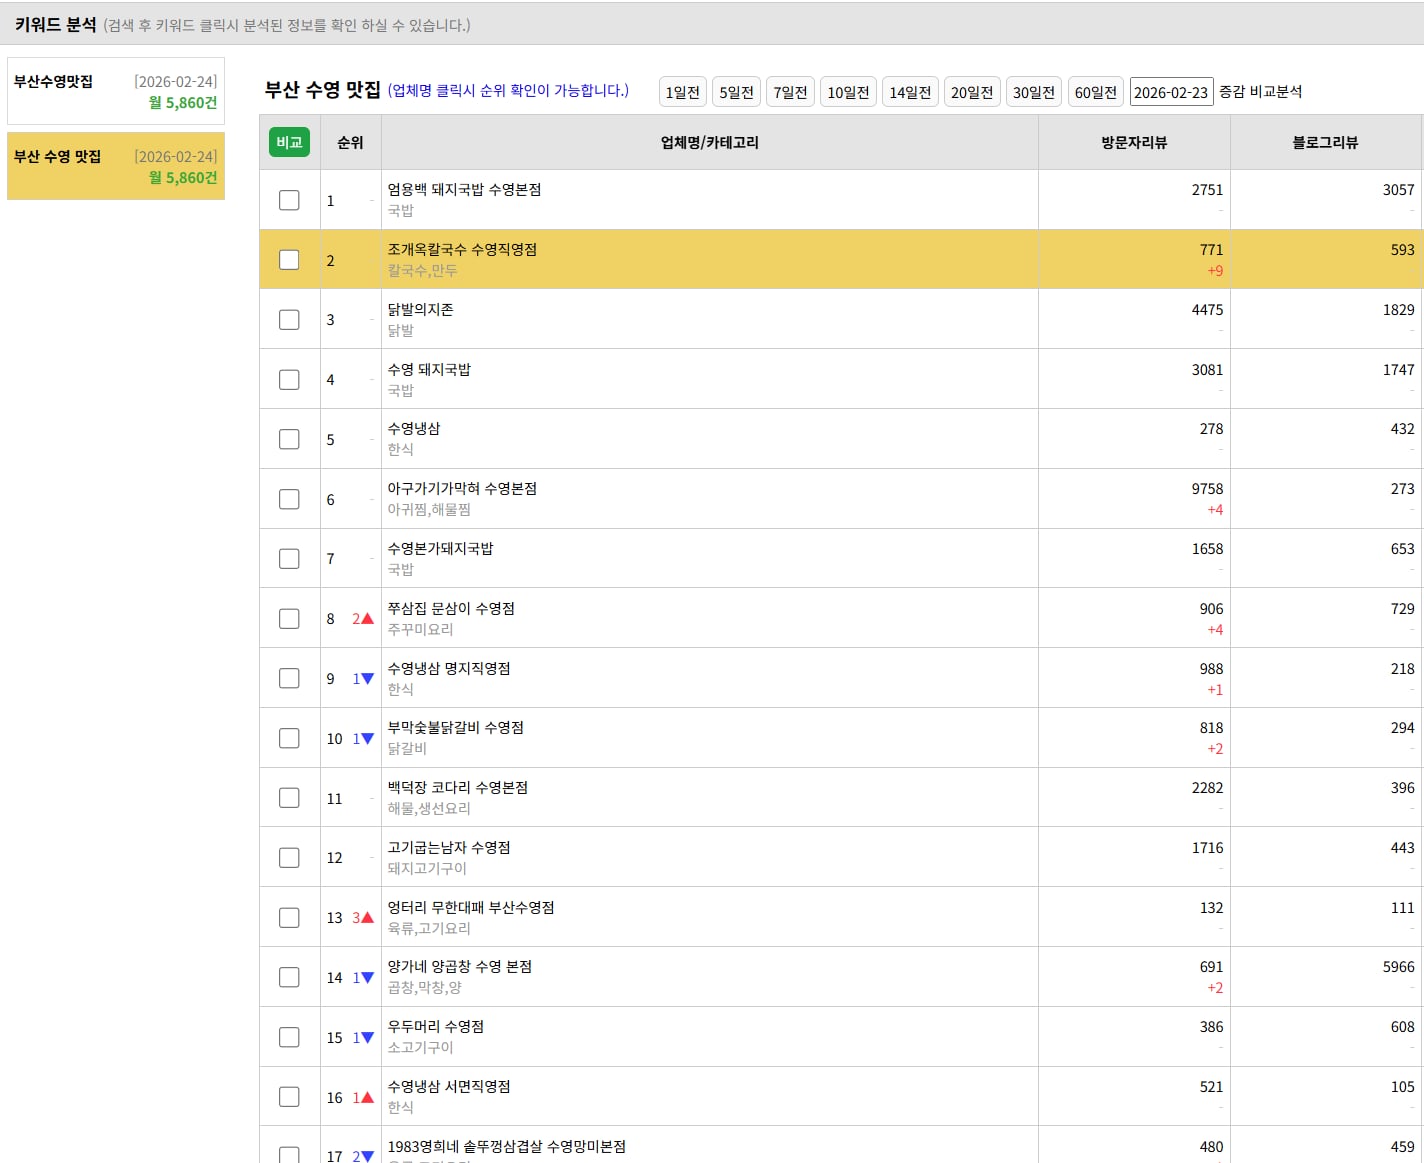Image resolution: width=1424 pixels, height=1163 pixels.
Task: Open 조개옥칼국수 수영직영점 business link
Action: [x=462, y=249]
